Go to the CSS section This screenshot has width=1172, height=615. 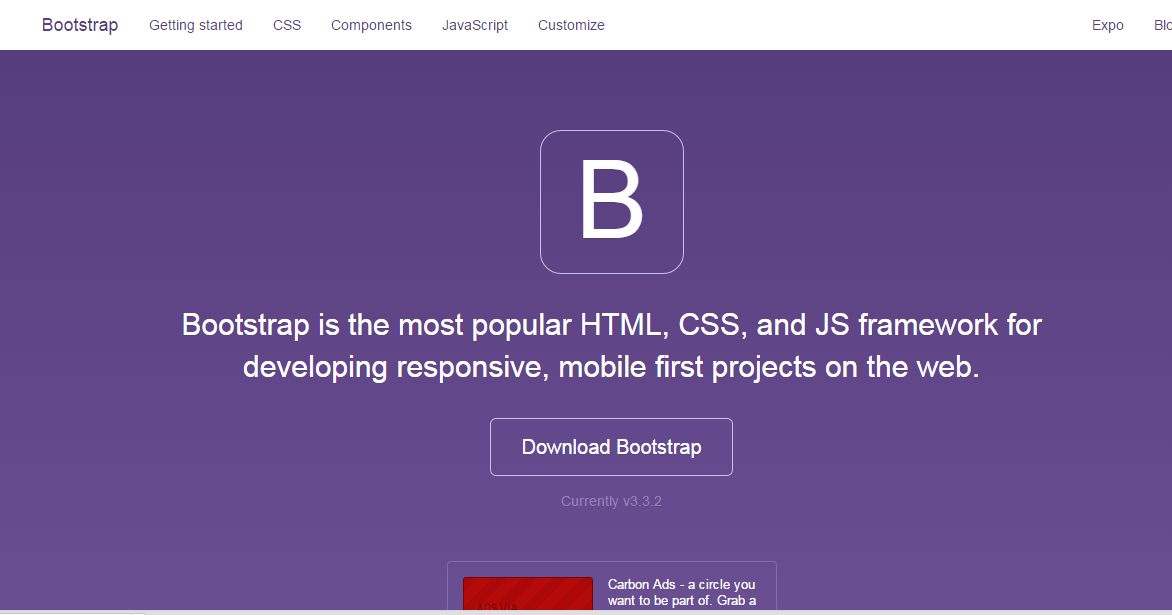click(287, 25)
